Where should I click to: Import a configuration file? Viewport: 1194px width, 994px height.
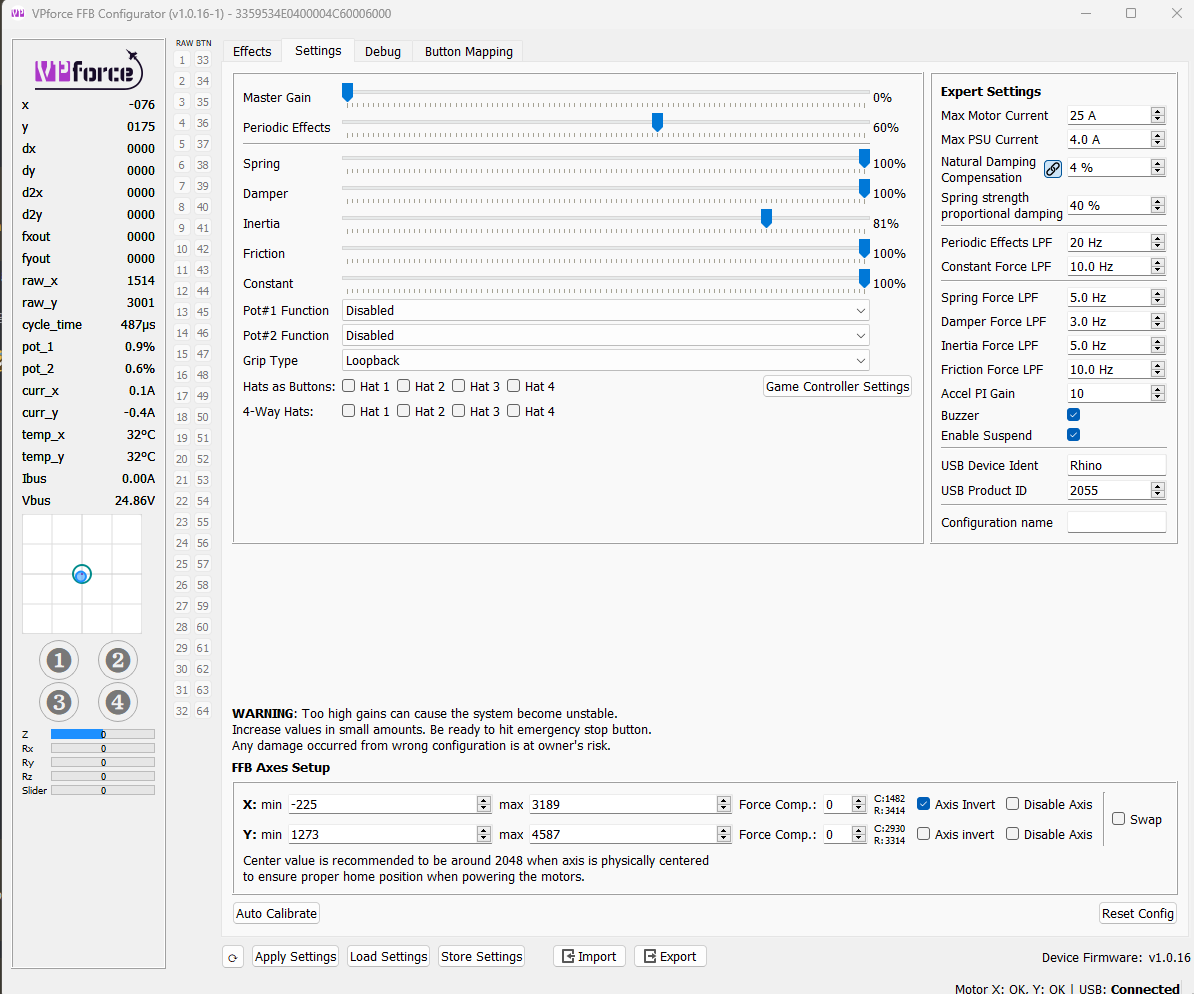pyautogui.click(x=589, y=957)
